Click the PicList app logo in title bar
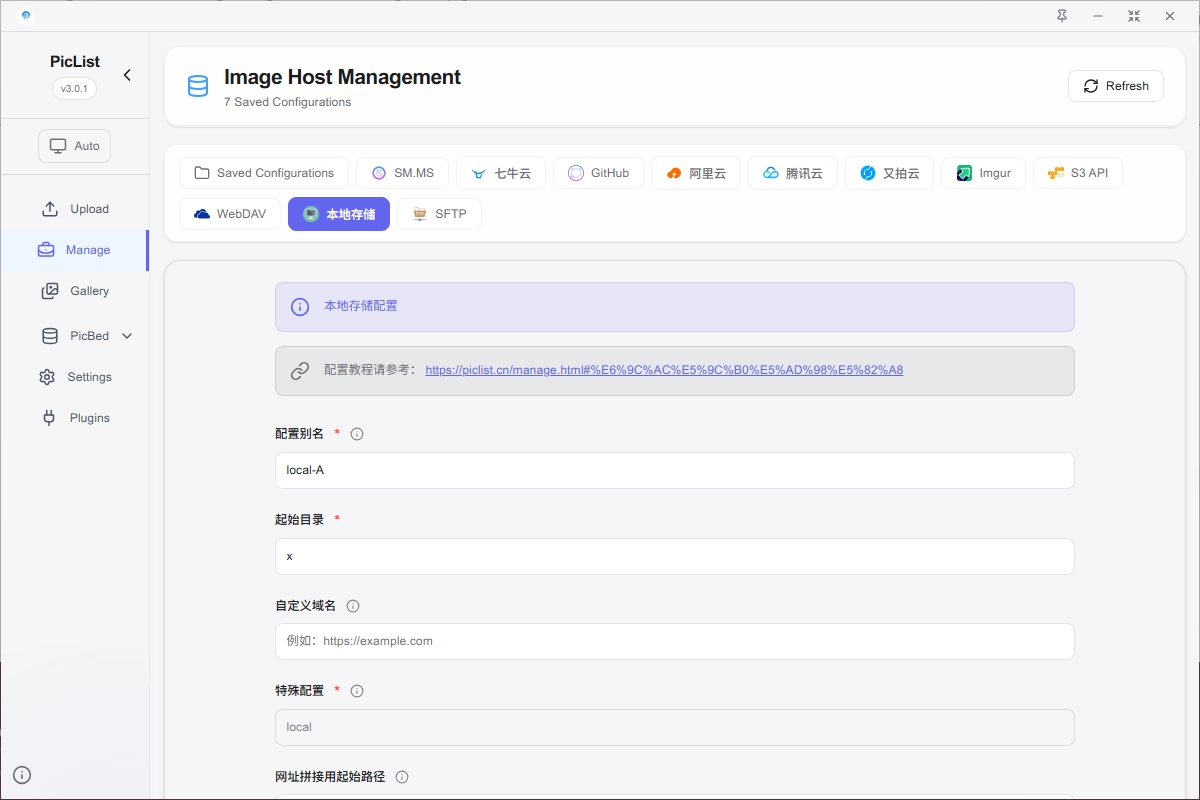The height and width of the screenshot is (800, 1200). pyautogui.click(x=25, y=15)
